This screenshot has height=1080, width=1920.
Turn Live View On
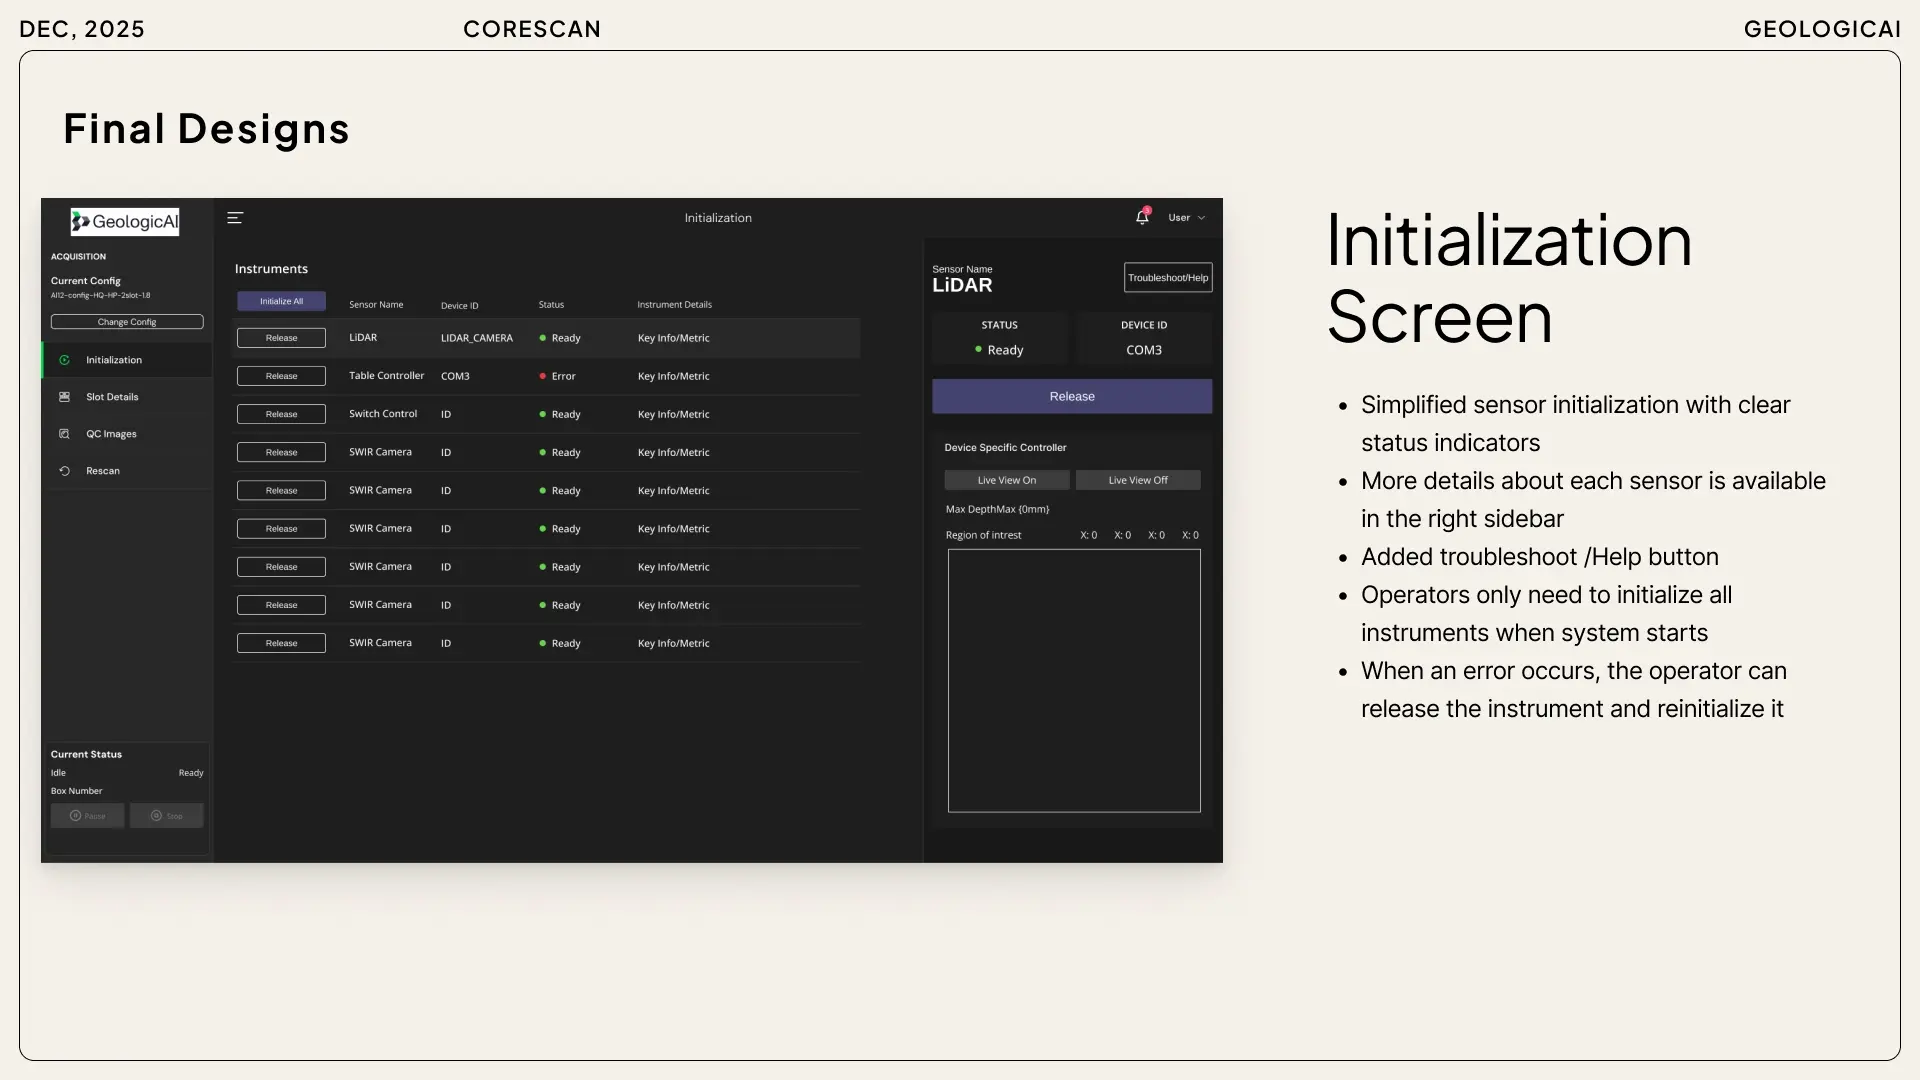1006,480
